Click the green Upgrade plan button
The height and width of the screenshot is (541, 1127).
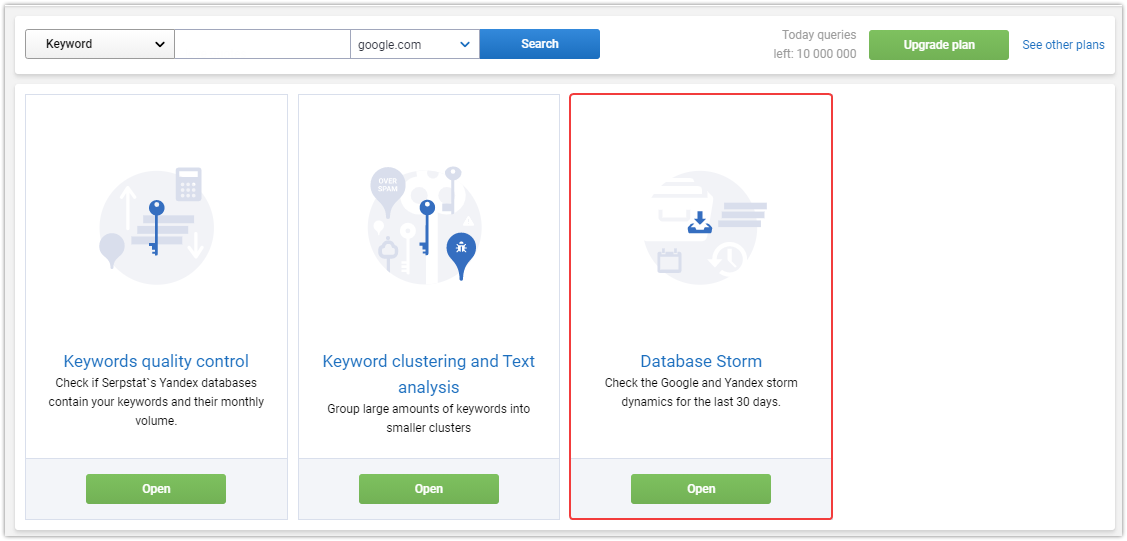click(x=939, y=45)
